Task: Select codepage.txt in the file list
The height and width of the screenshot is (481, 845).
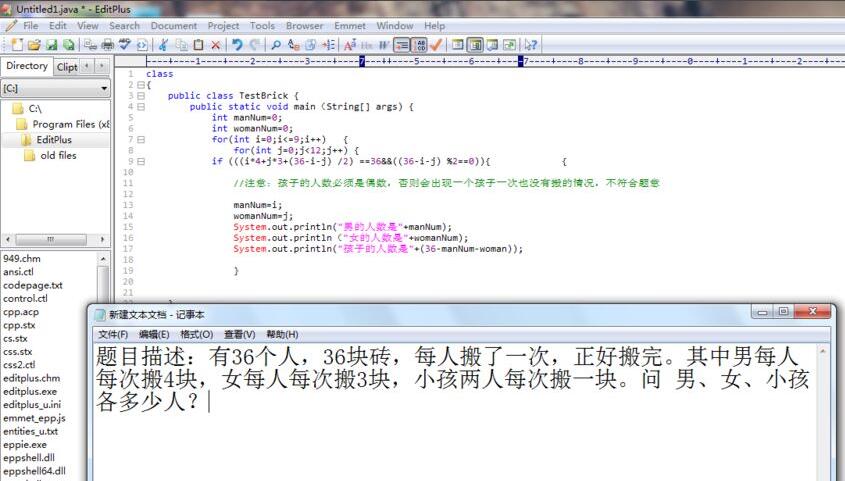Action: [x=32, y=285]
